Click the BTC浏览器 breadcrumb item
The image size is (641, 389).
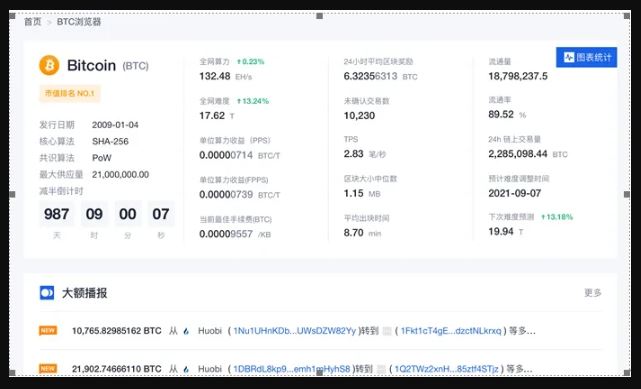(x=79, y=22)
